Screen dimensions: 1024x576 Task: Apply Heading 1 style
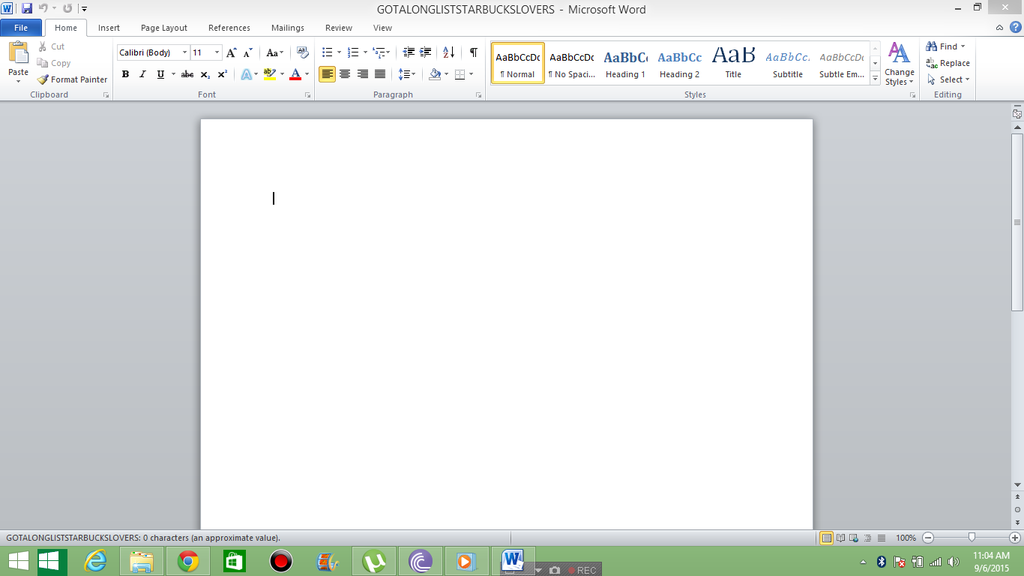(625, 63)
